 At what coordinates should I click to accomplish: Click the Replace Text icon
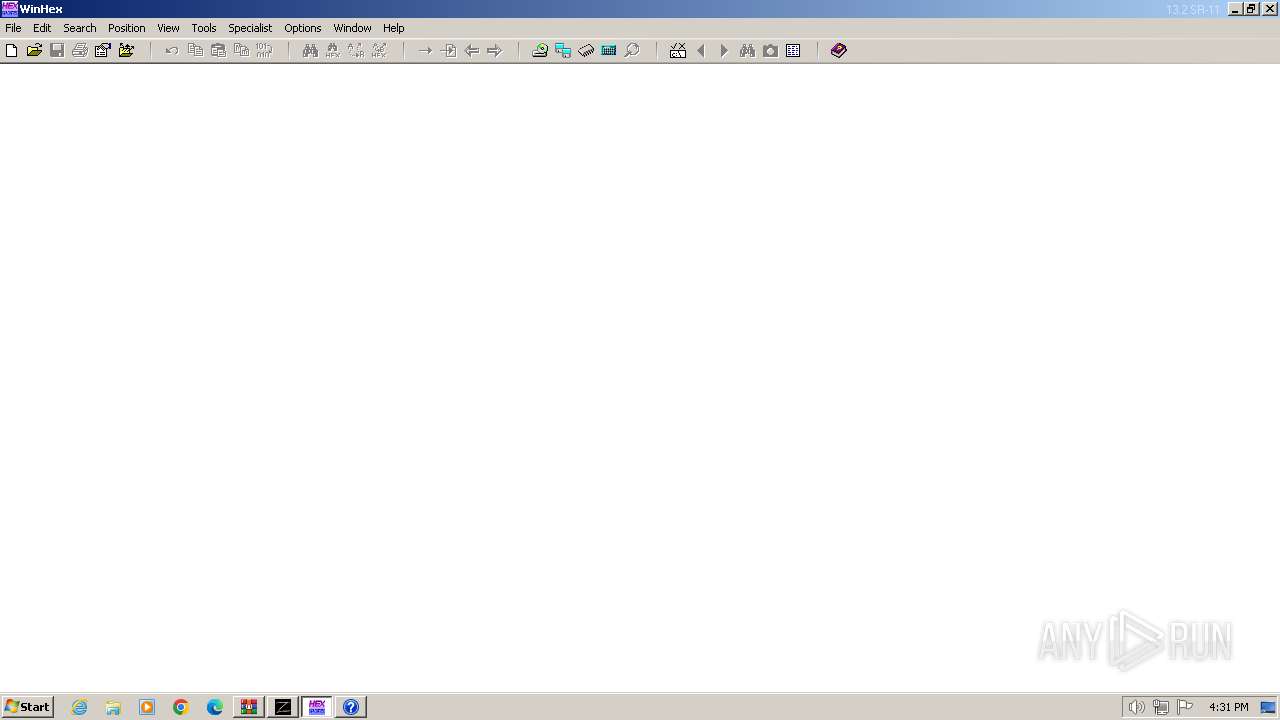[356, 50]
